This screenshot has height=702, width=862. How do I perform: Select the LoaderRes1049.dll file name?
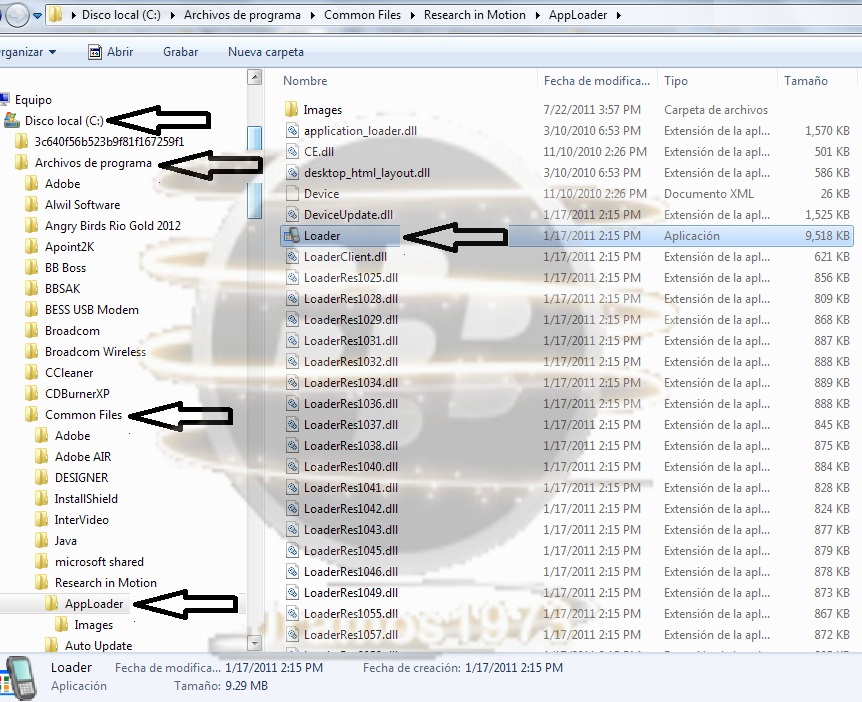click(351, 593)
